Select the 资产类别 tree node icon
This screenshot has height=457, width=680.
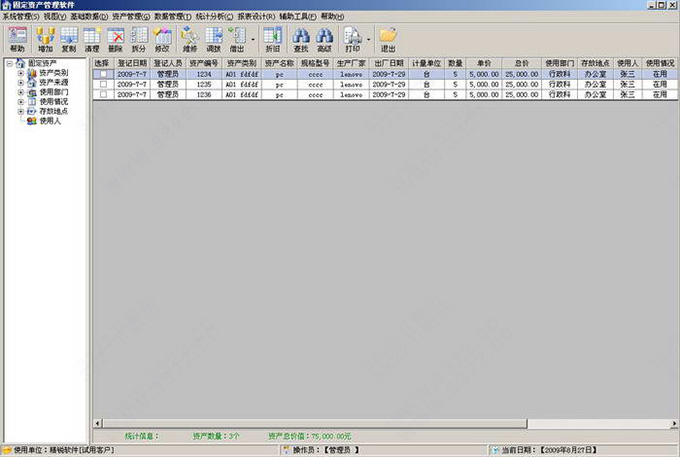[32, 73]
